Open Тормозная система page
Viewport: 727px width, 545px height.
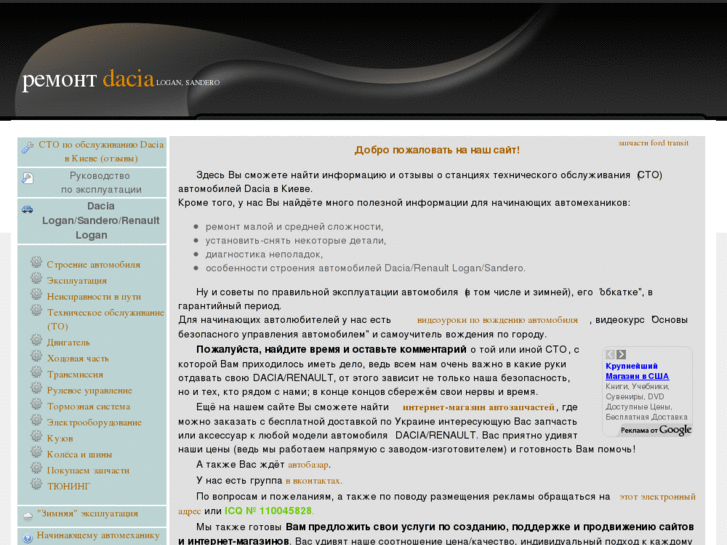click(x=89, y=406)
